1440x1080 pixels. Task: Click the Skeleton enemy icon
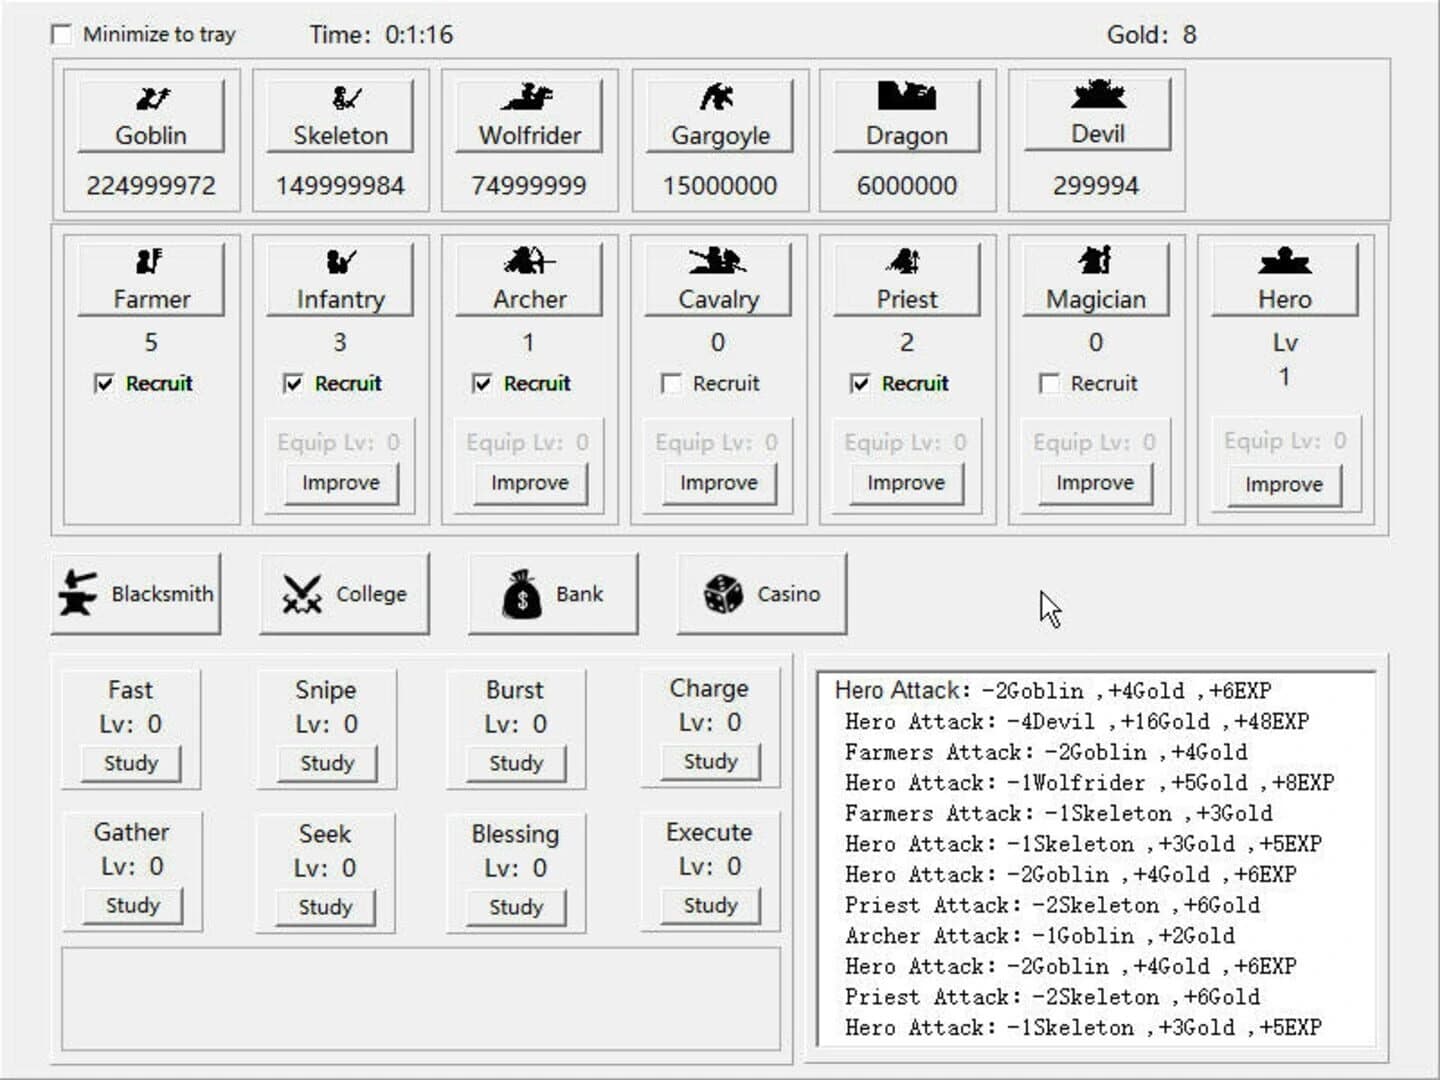click(339, 96)
